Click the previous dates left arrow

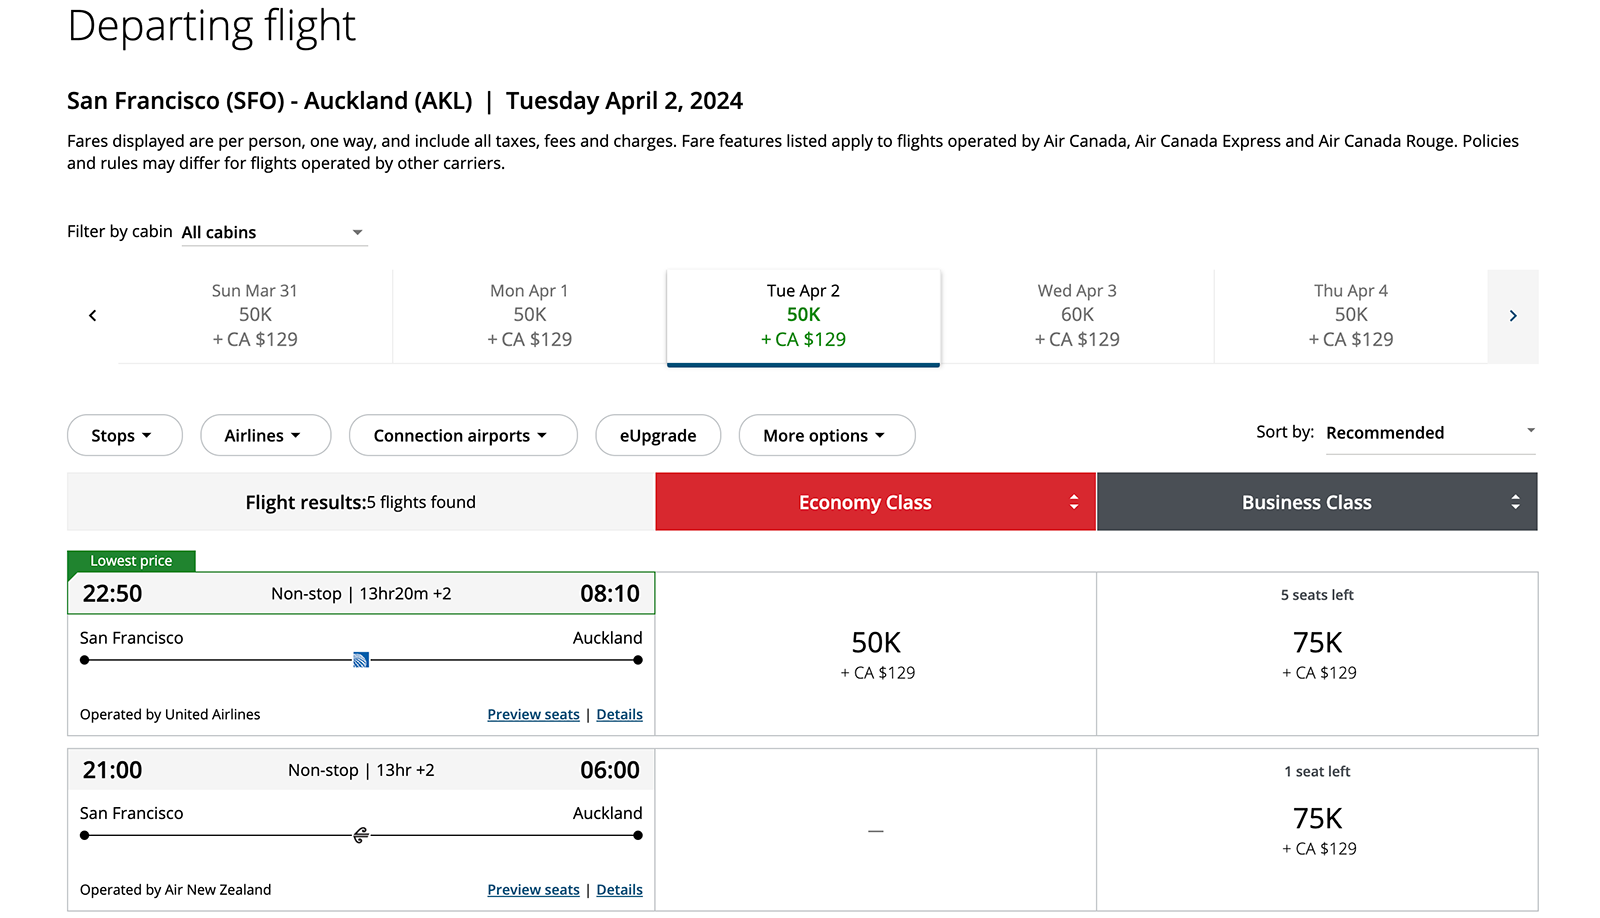[x=93, y=316]
